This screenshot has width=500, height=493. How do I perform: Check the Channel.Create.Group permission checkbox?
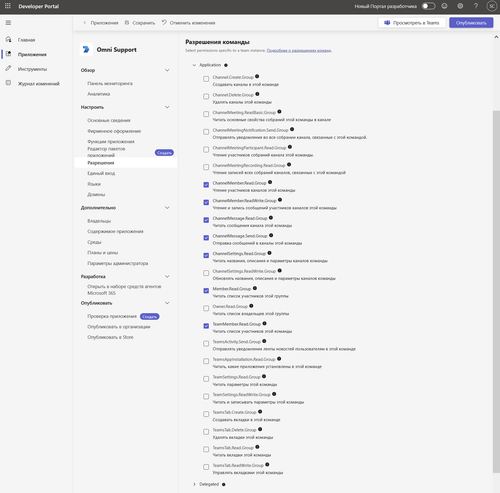pos(206,79)
